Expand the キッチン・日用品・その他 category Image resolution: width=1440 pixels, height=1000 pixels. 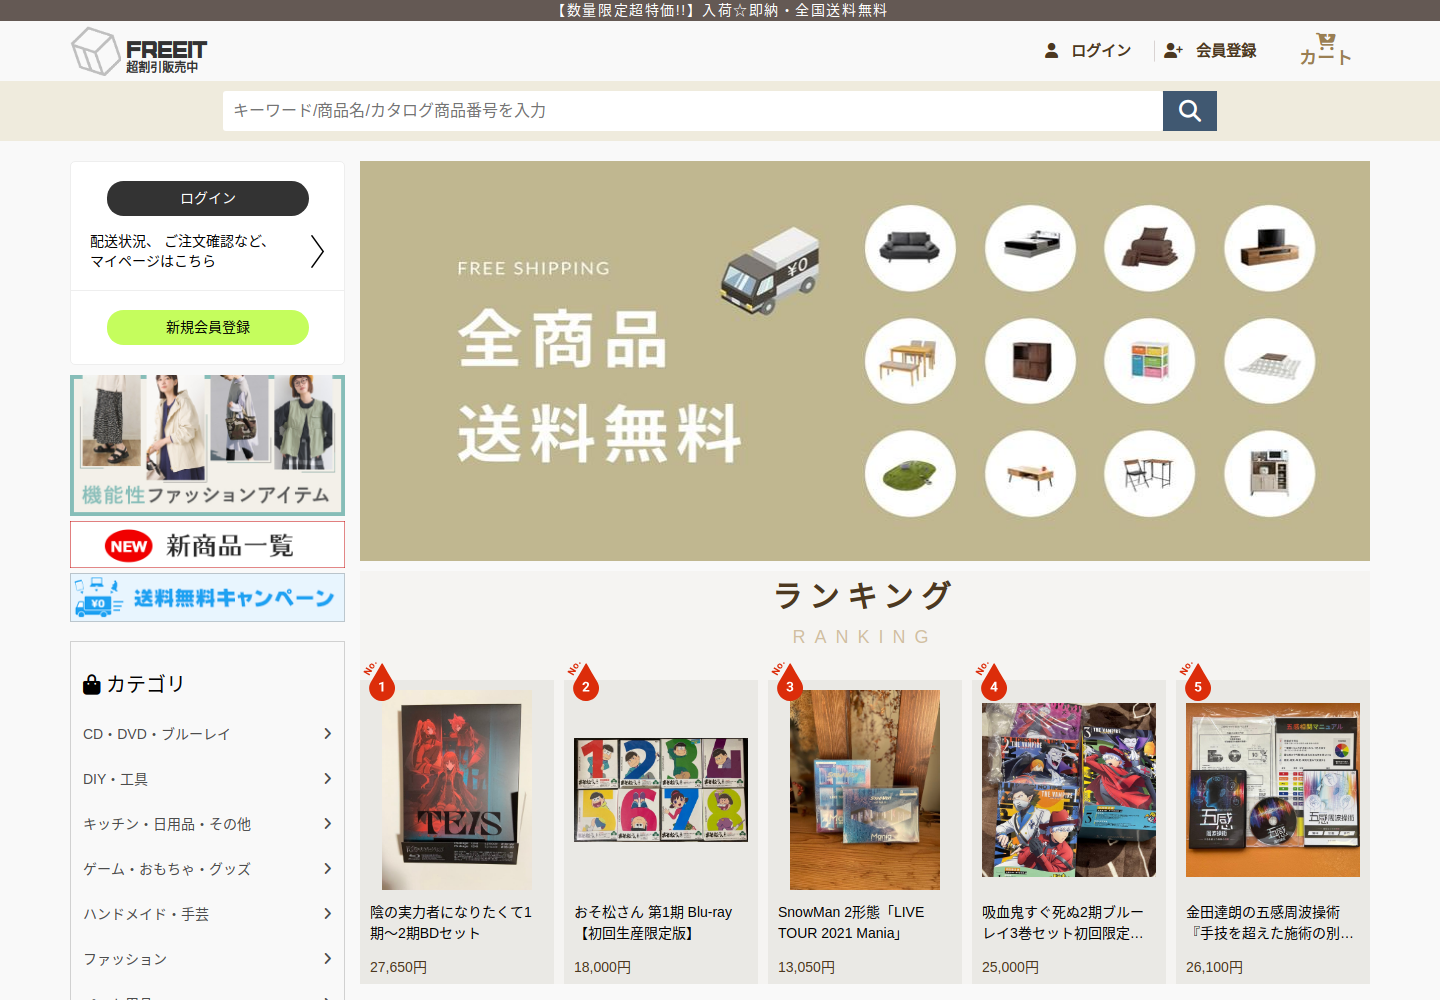coord(207,824)
